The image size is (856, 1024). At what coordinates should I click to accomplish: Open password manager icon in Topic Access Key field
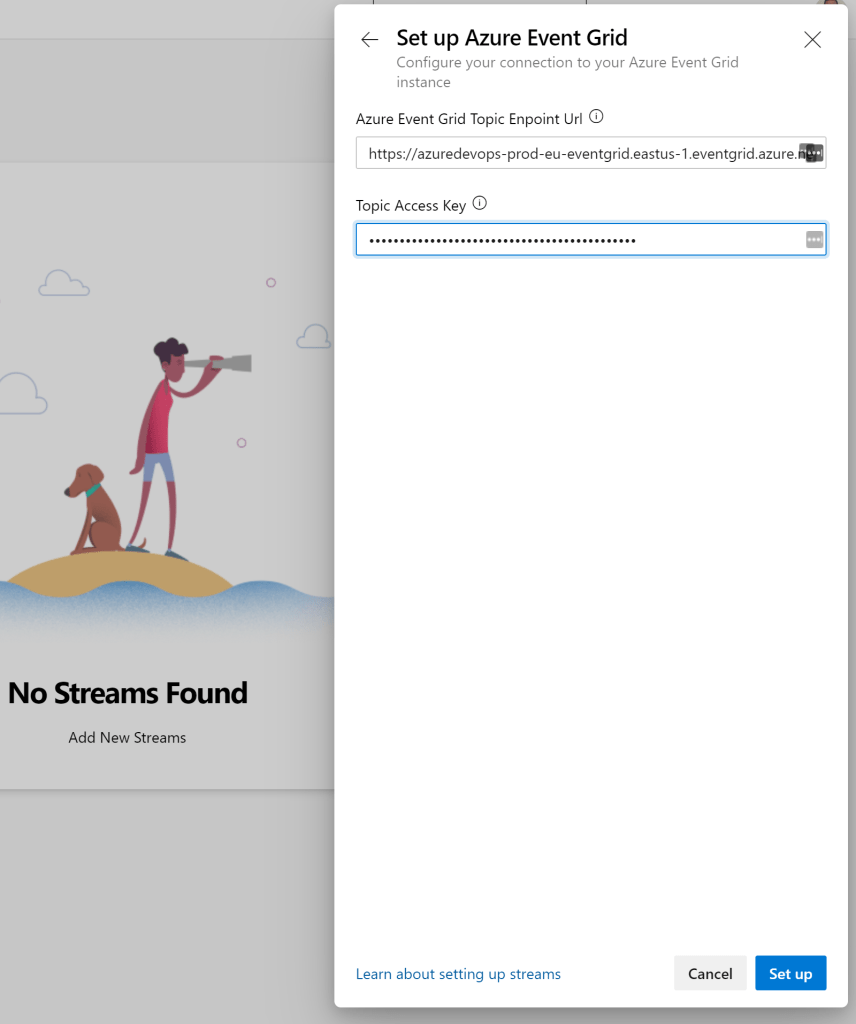coord(814,240)
